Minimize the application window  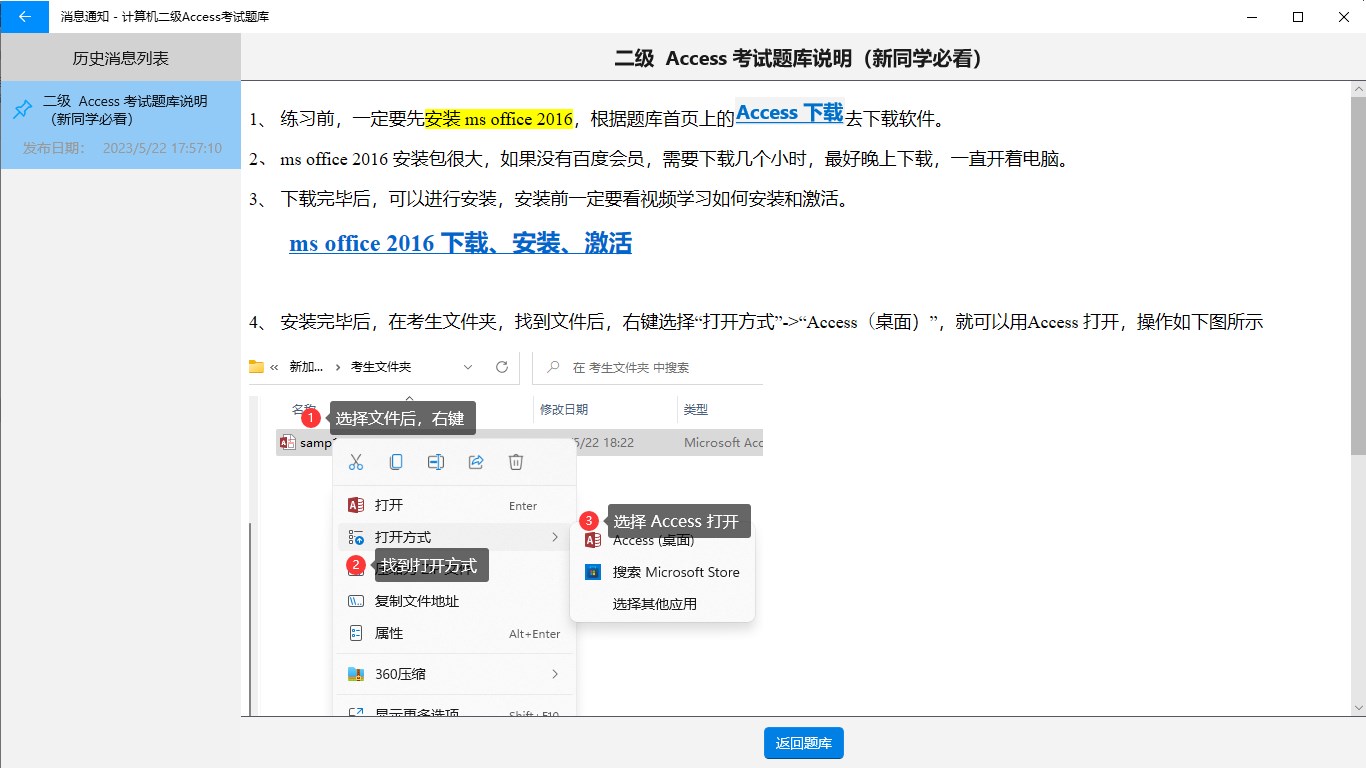point(1252,16)
